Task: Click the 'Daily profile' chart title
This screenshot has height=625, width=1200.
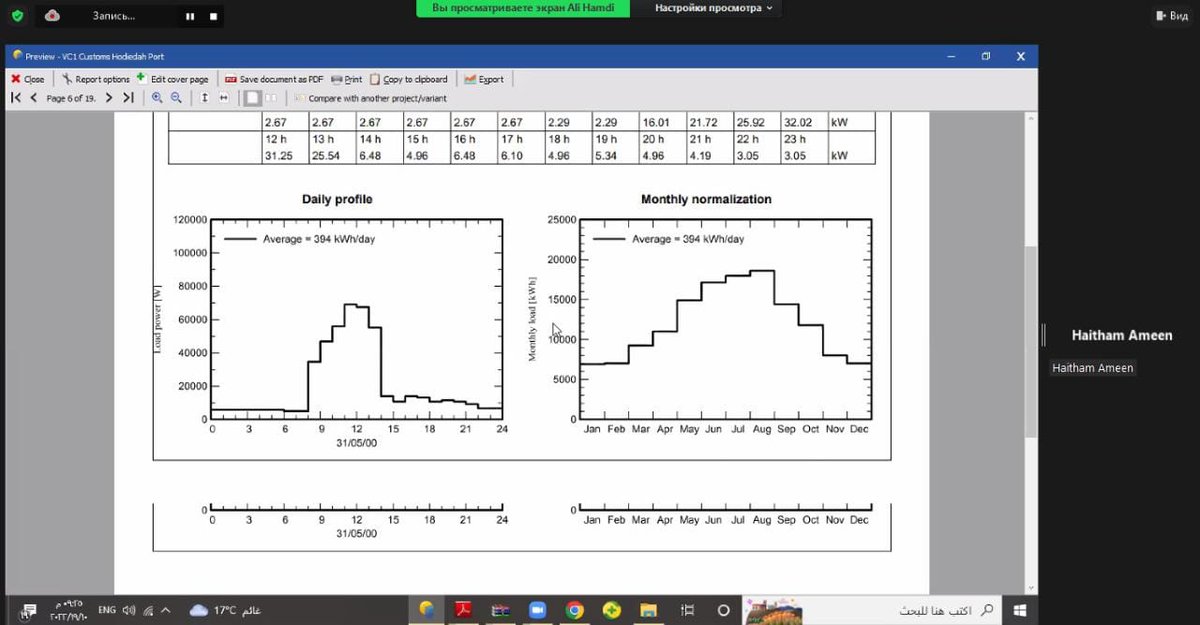Action: [337, 199]
